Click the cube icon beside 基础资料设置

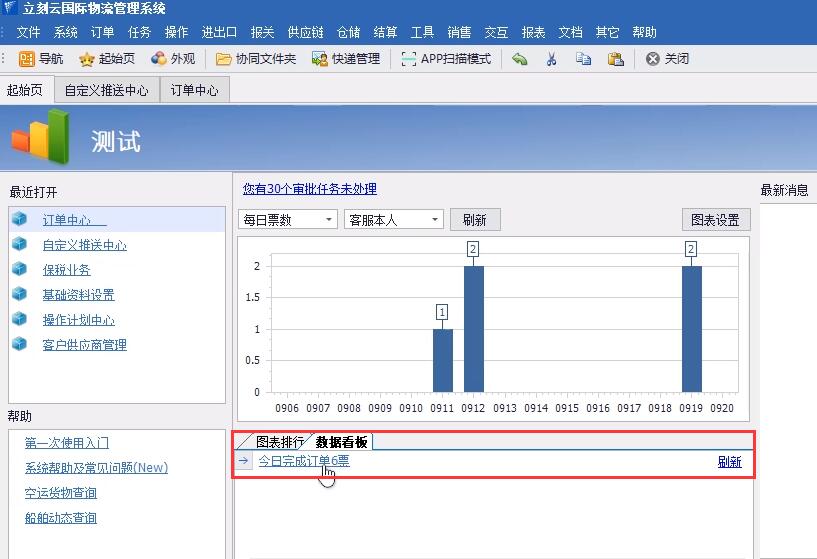(19, 294)
